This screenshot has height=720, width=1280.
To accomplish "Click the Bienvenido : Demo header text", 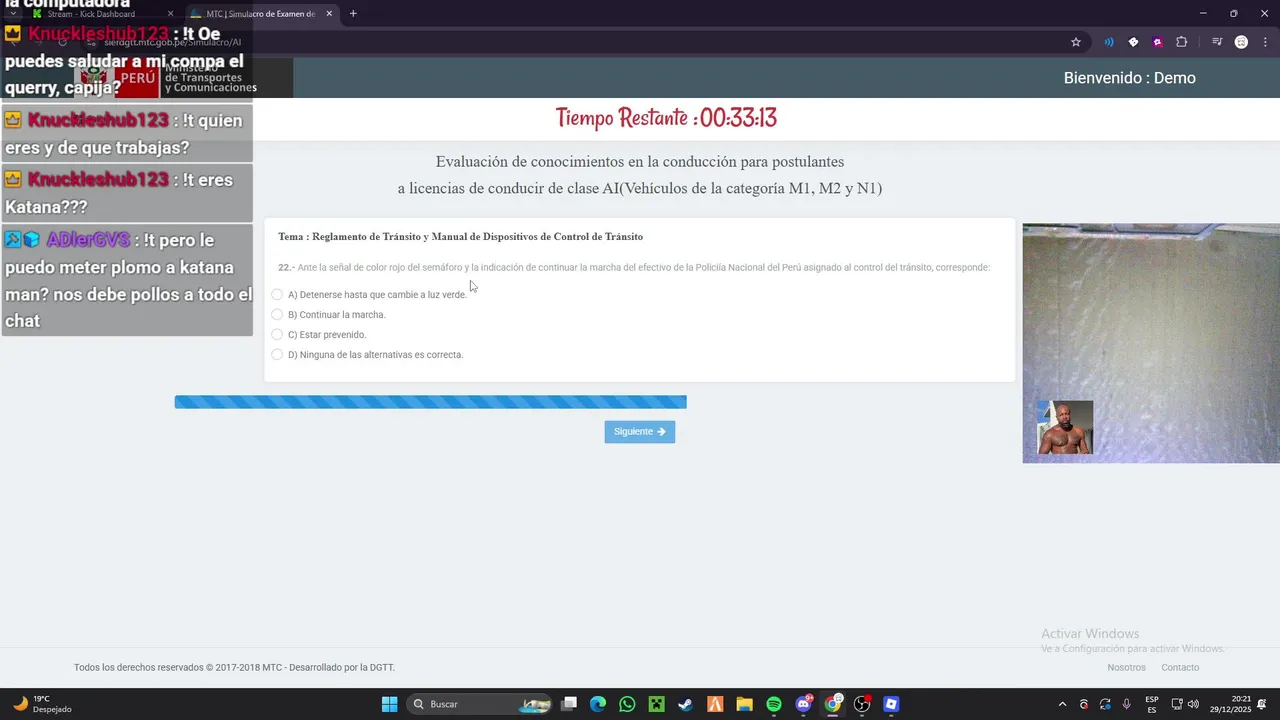I will 1129,78.
